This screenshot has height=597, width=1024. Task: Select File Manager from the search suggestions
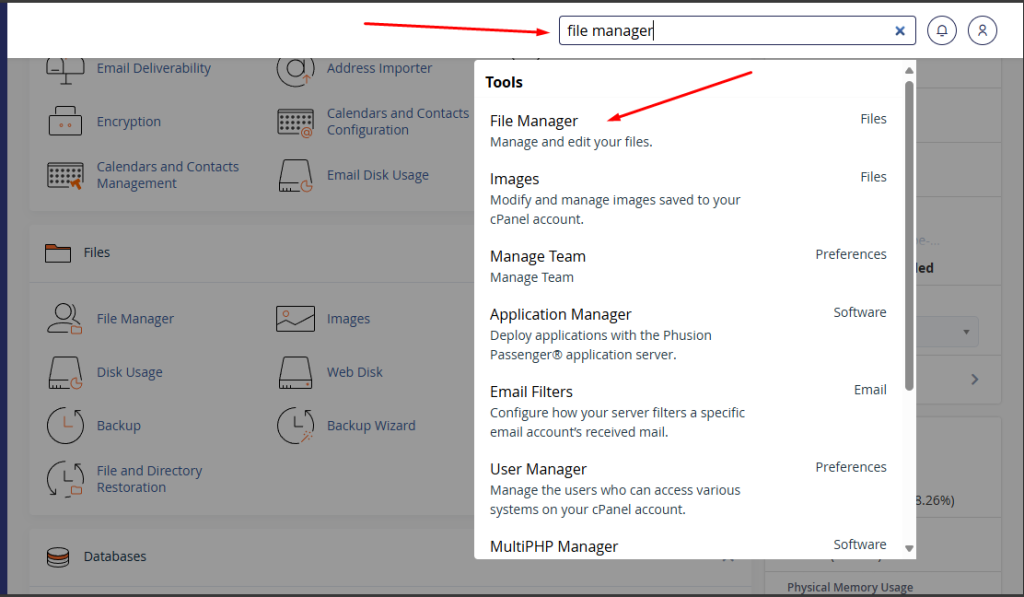535,120
